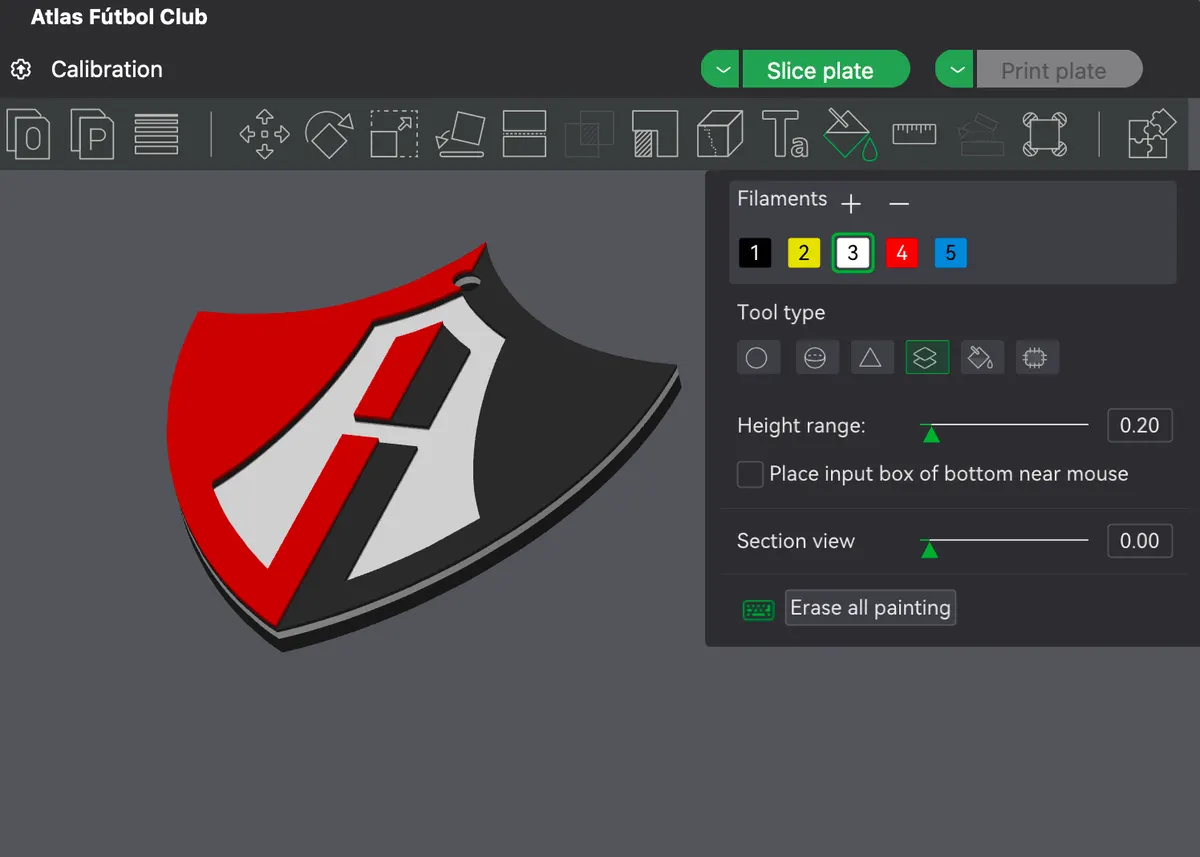Select the Triangle tool type
This screenshot has height=857, width=1200.
[x=871, y=357]
